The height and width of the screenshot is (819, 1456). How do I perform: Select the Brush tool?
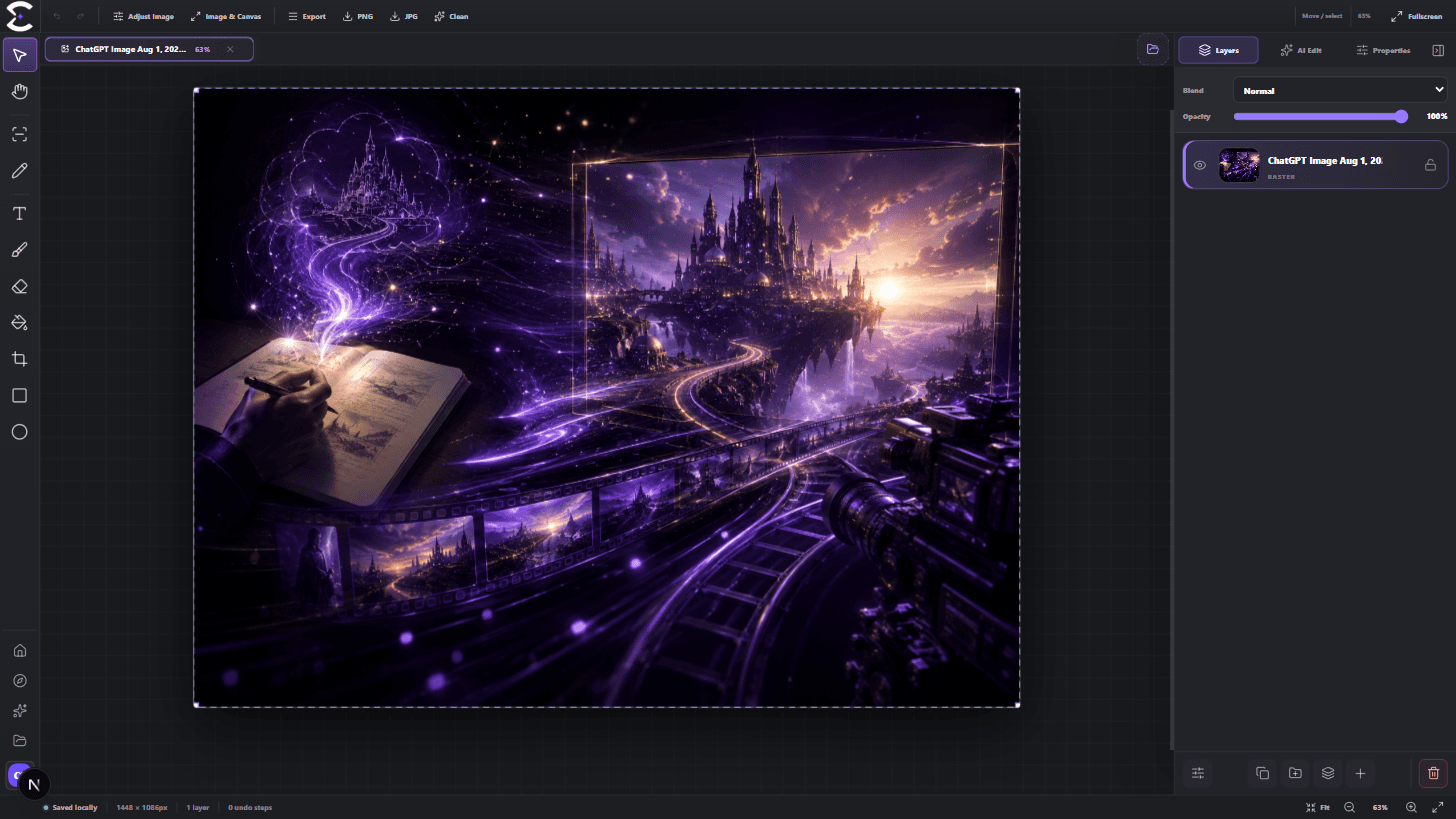pos(19,250)
